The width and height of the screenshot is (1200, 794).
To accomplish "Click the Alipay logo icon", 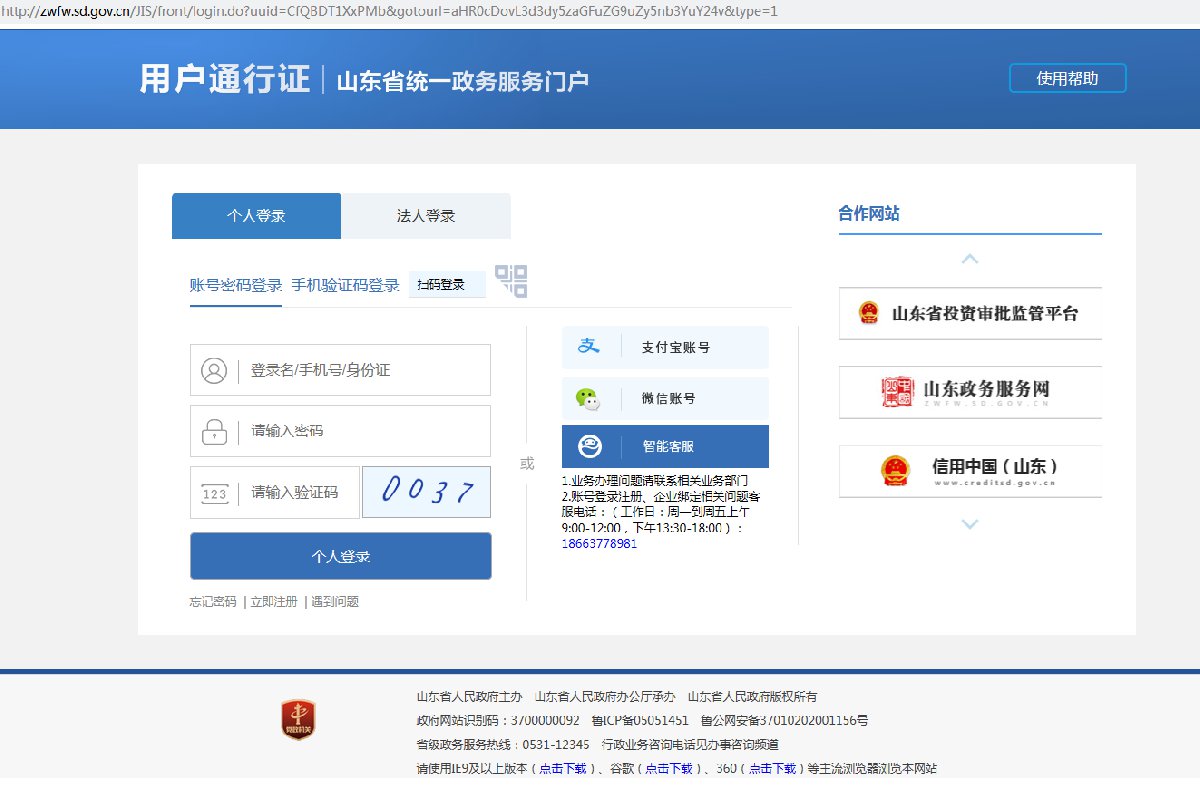I will pyautogui.click(x=589, y=347).
